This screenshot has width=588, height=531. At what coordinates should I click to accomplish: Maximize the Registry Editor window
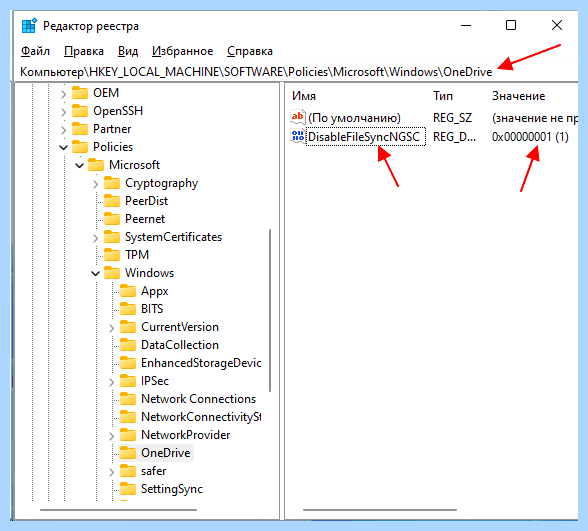click(511, 25)
